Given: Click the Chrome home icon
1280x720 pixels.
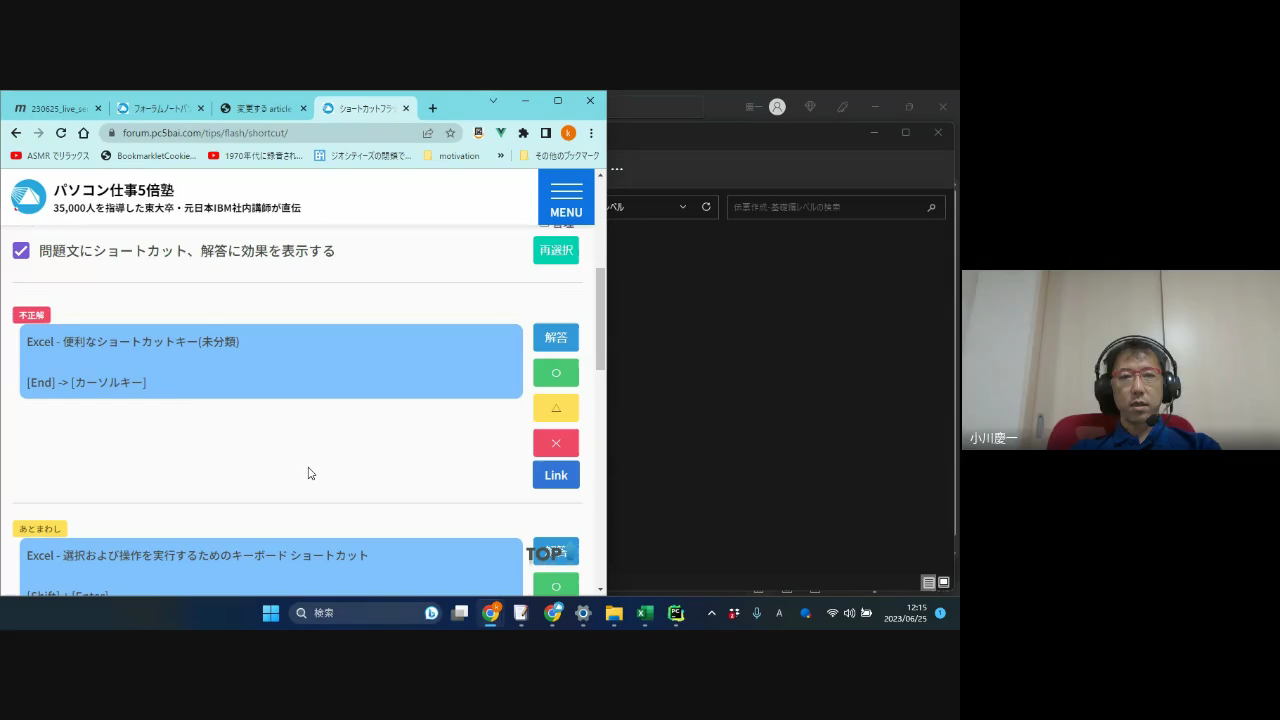Looking at the screenshot, I should 83,133.
